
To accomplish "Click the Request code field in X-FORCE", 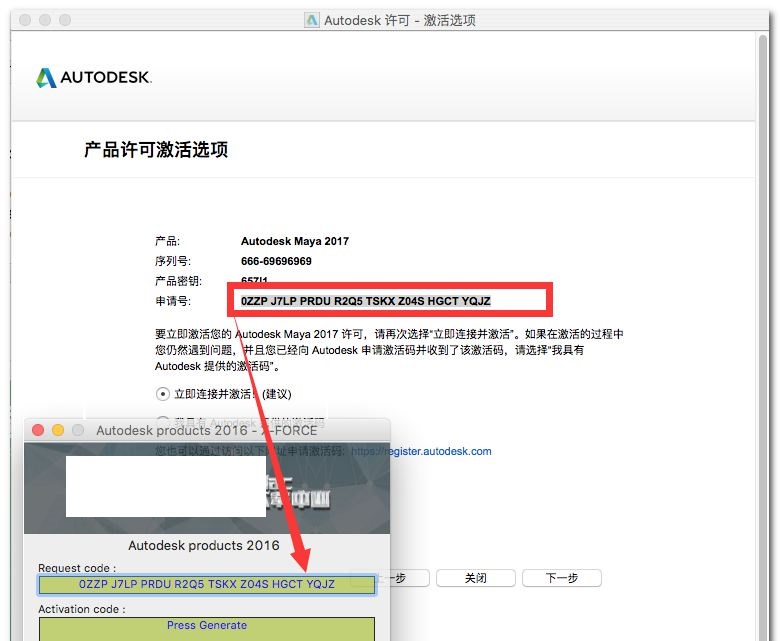I will point(206,584).
